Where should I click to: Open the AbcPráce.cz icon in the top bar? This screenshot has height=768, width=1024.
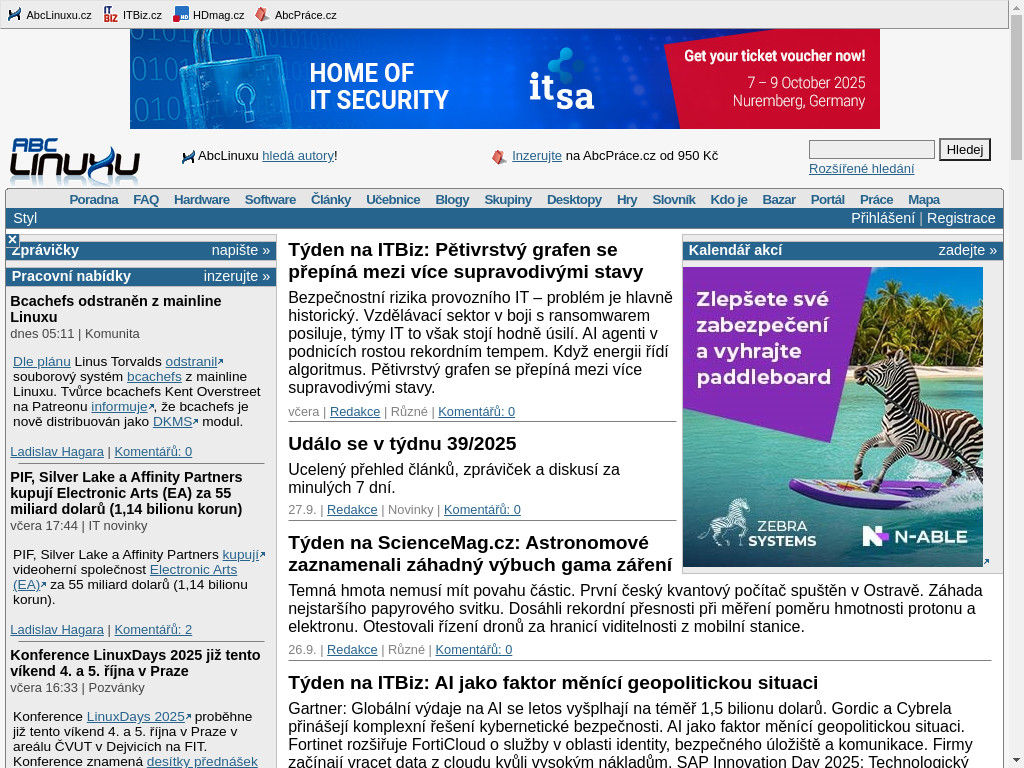[x=262, y=14]
